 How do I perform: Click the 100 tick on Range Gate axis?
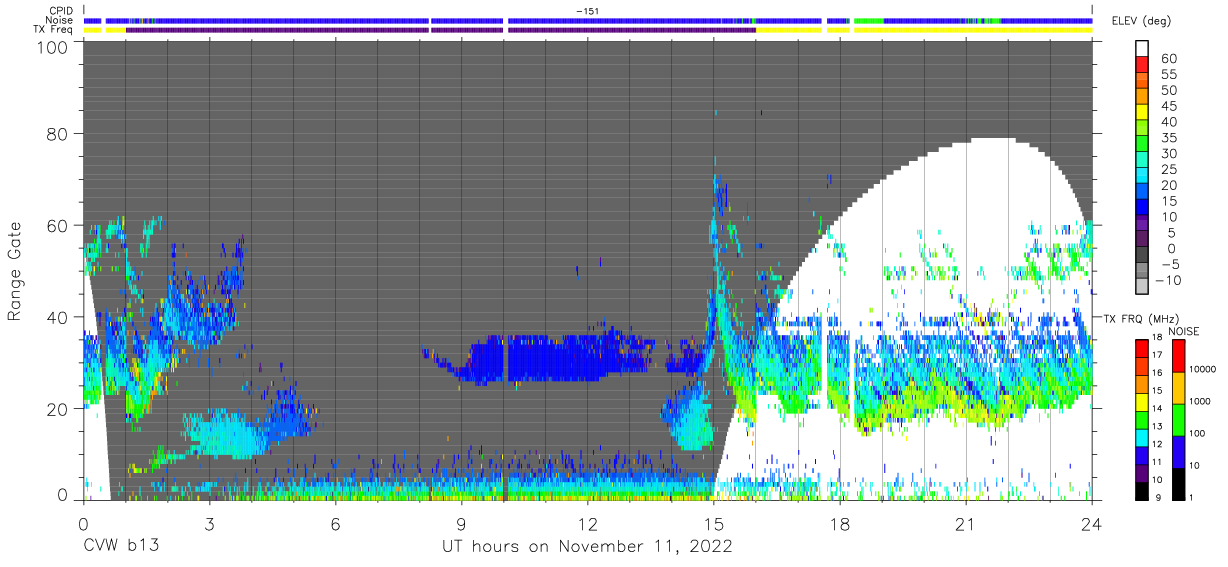52,46
